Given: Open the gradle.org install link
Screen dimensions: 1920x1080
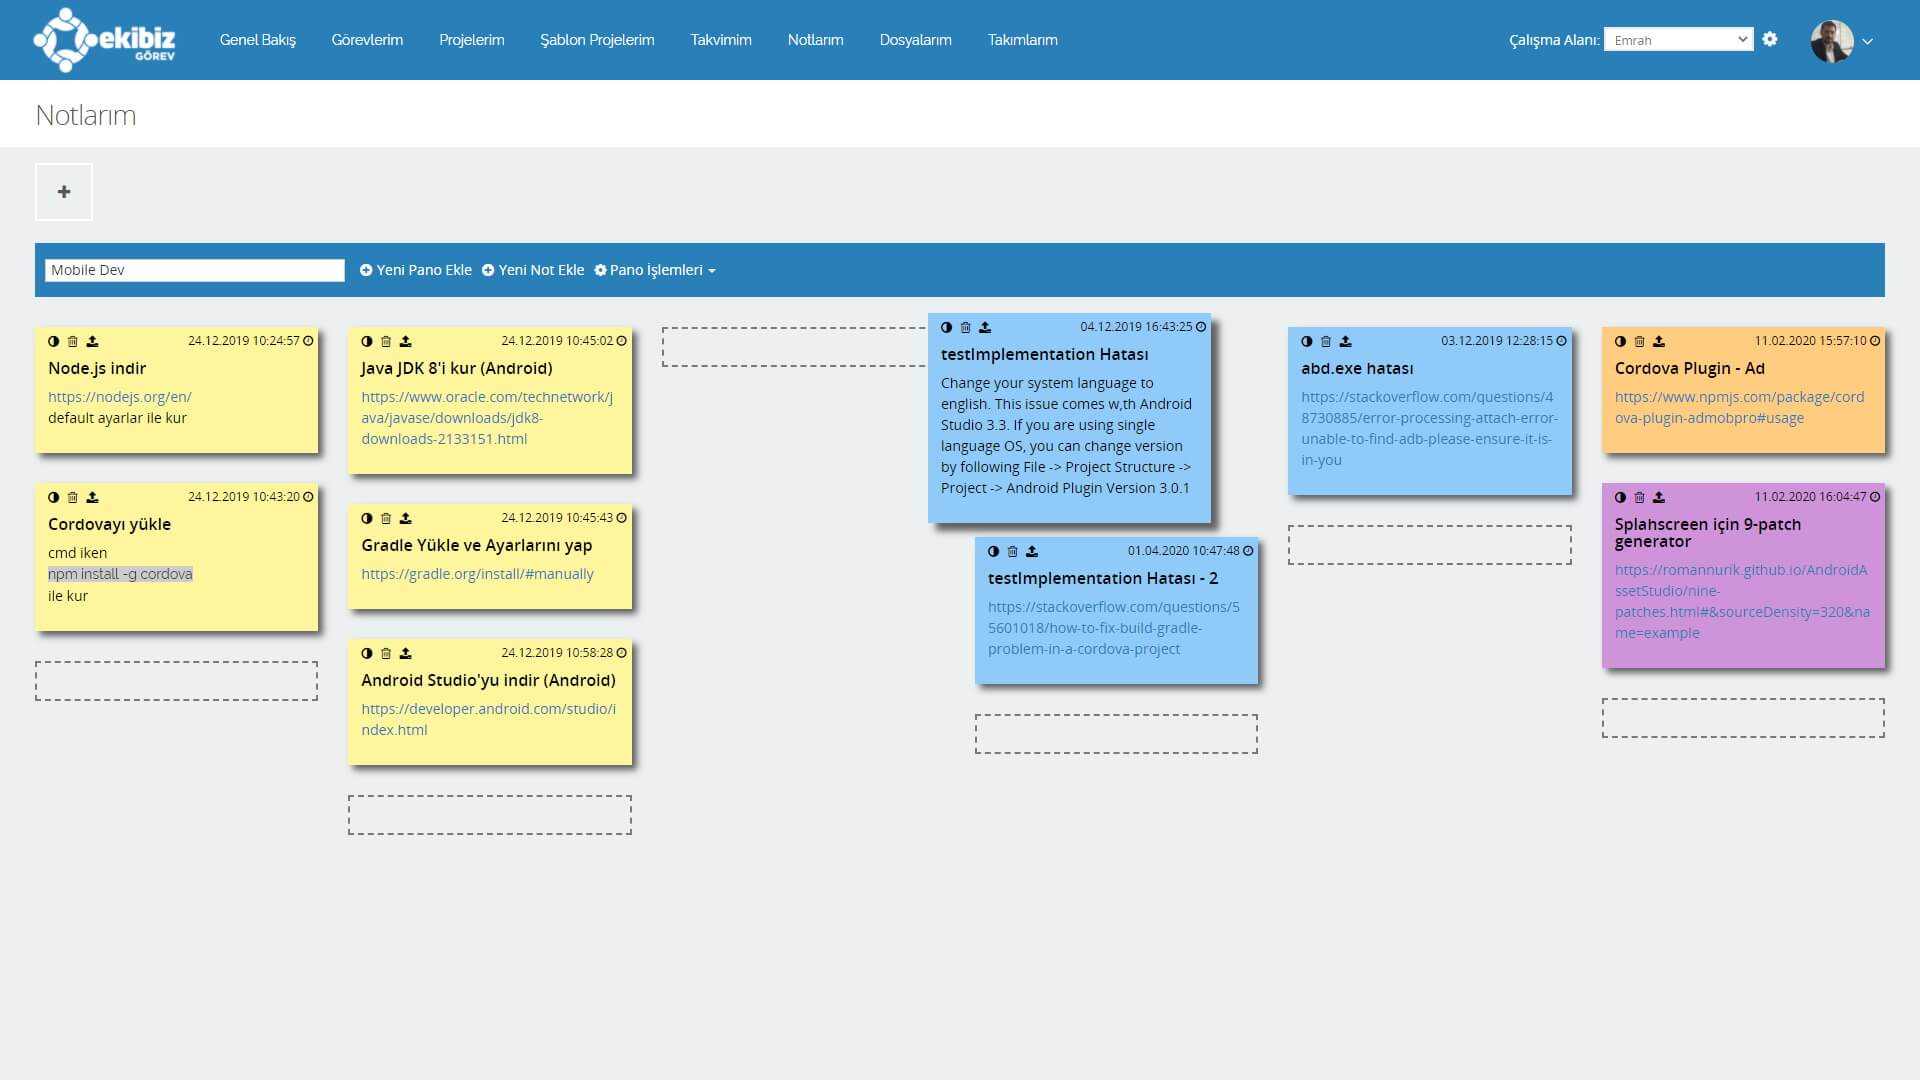Looking at the screenshot, I should (x=477, y=574).
